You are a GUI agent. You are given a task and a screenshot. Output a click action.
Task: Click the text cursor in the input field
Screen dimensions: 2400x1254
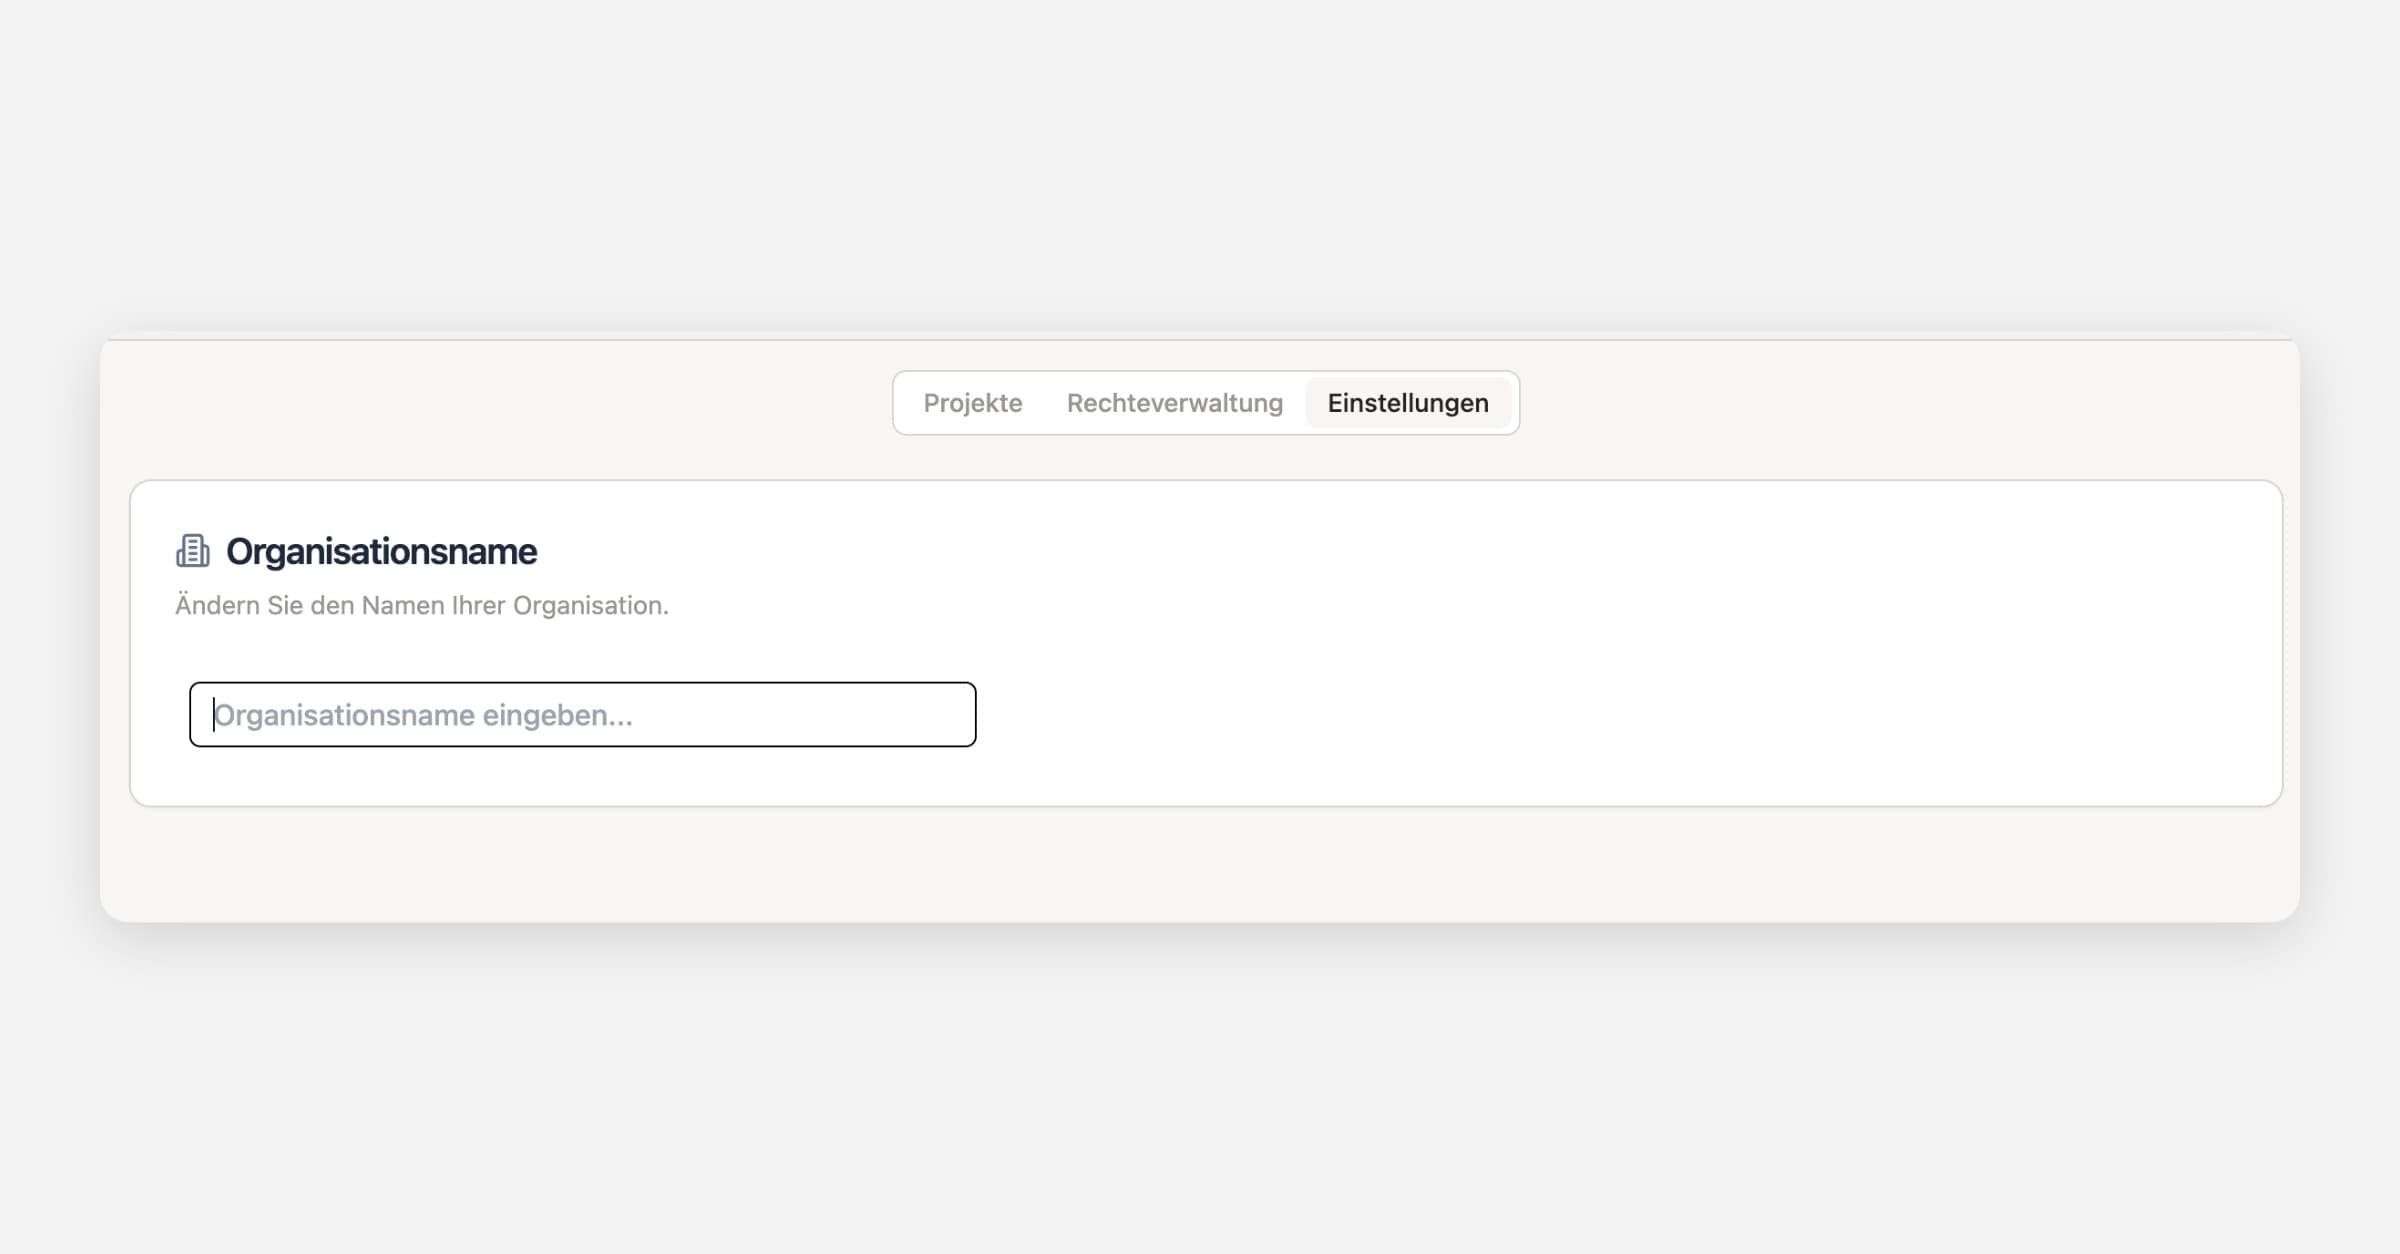214,715
